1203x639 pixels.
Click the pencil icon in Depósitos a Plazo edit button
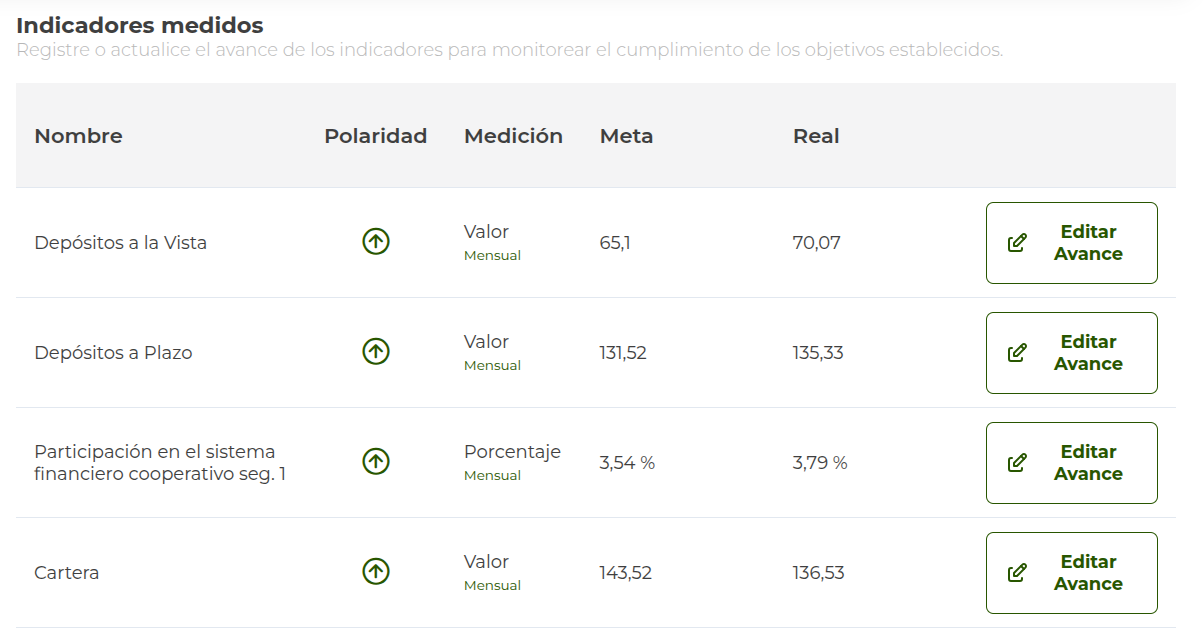pyautogui.click(x=1018, y=352)
